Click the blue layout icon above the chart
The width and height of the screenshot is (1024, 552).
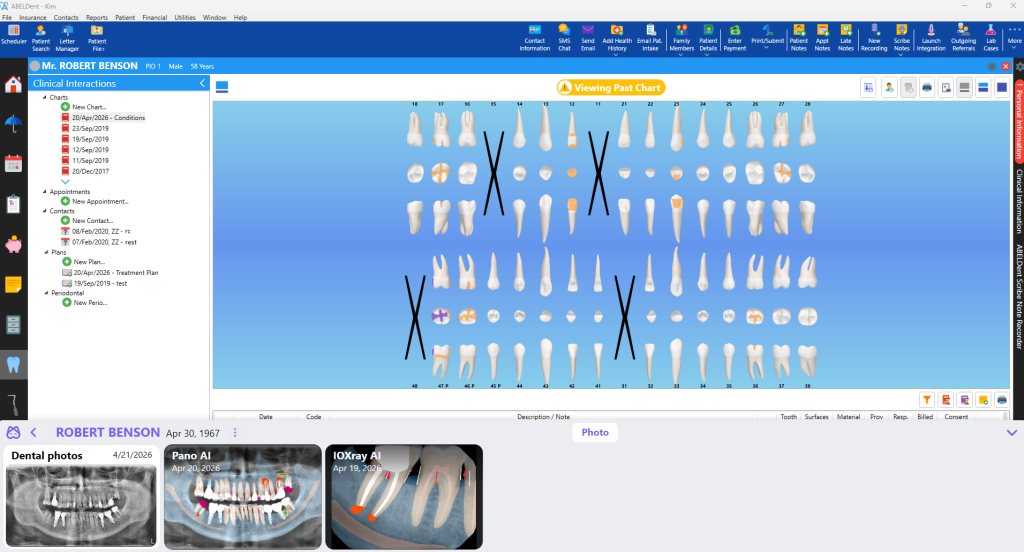tap(222, 87)
